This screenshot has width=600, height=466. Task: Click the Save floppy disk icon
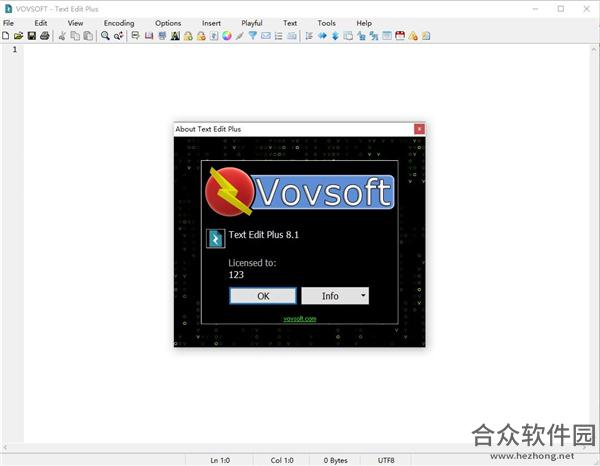point(32,36)
